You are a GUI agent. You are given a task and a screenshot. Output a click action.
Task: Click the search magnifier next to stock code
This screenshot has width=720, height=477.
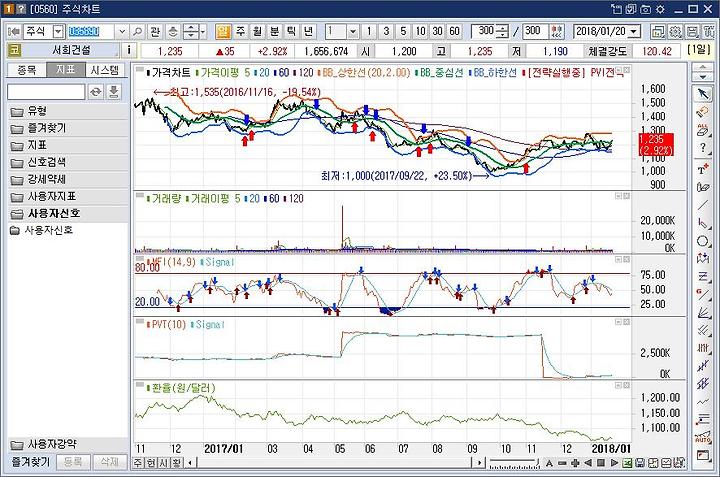click(x=137, y=32)
